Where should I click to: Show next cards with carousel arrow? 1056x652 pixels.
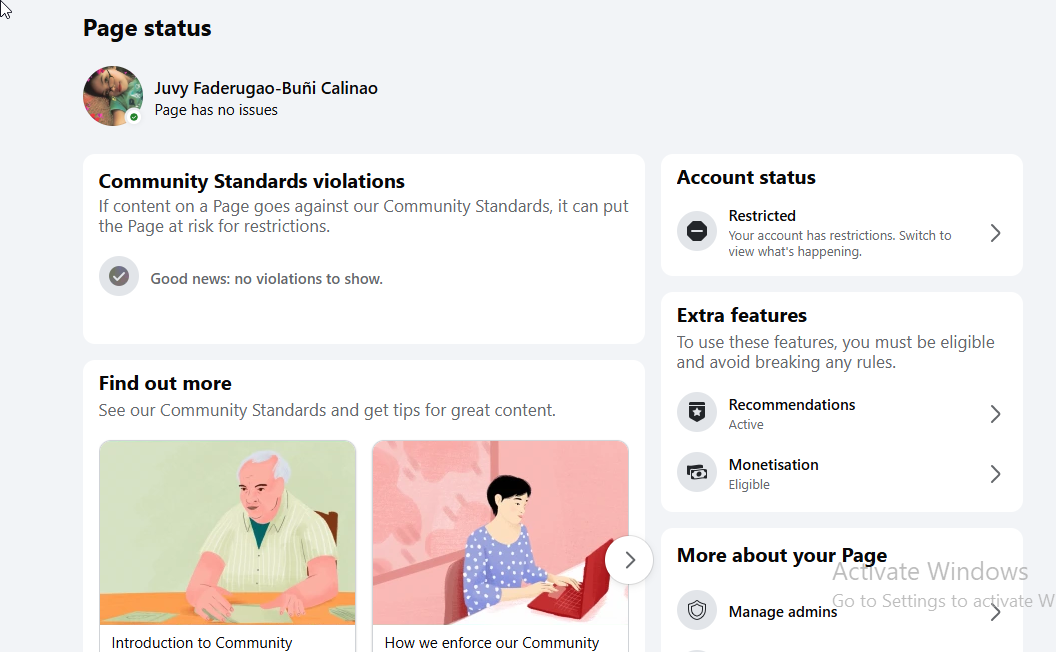pos(629,560)
